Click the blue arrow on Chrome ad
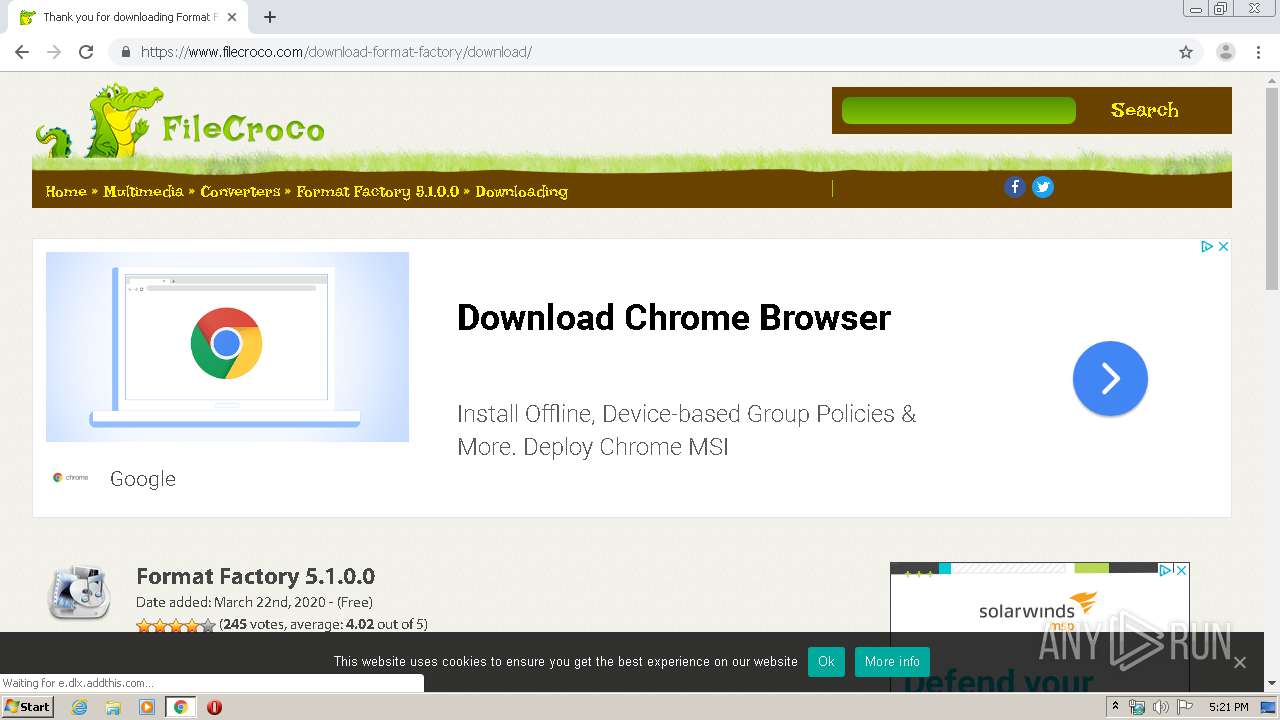The width and height of the screenshot is (1280, 720). 1110,378
